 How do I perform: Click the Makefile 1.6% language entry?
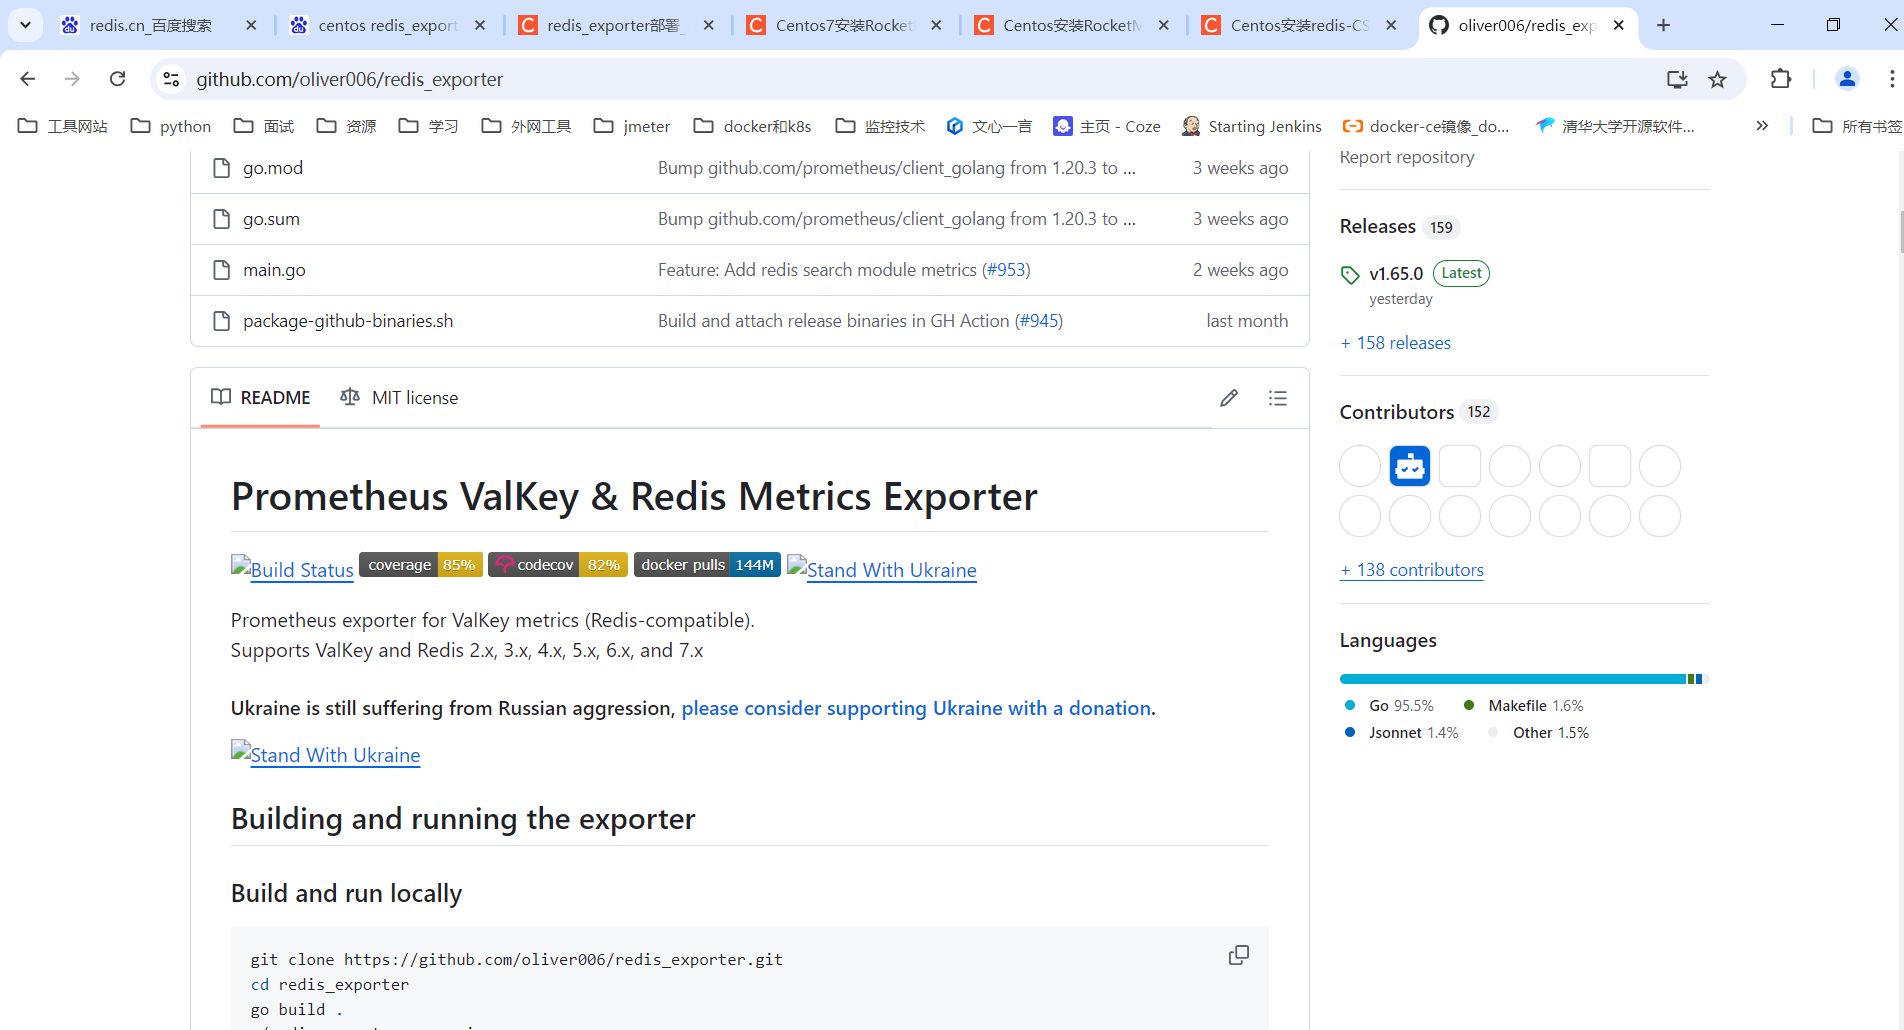(x=1524, y=706)
